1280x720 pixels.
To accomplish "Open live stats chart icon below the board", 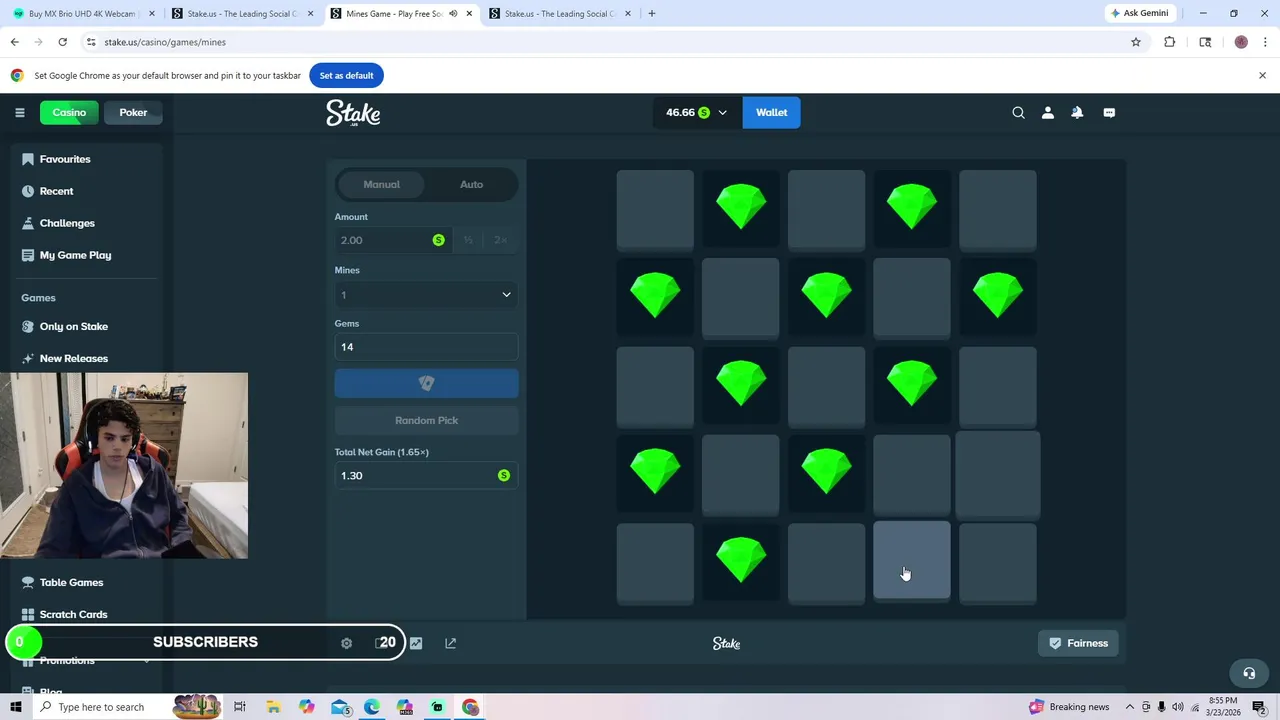I will (x=416, y=643).
